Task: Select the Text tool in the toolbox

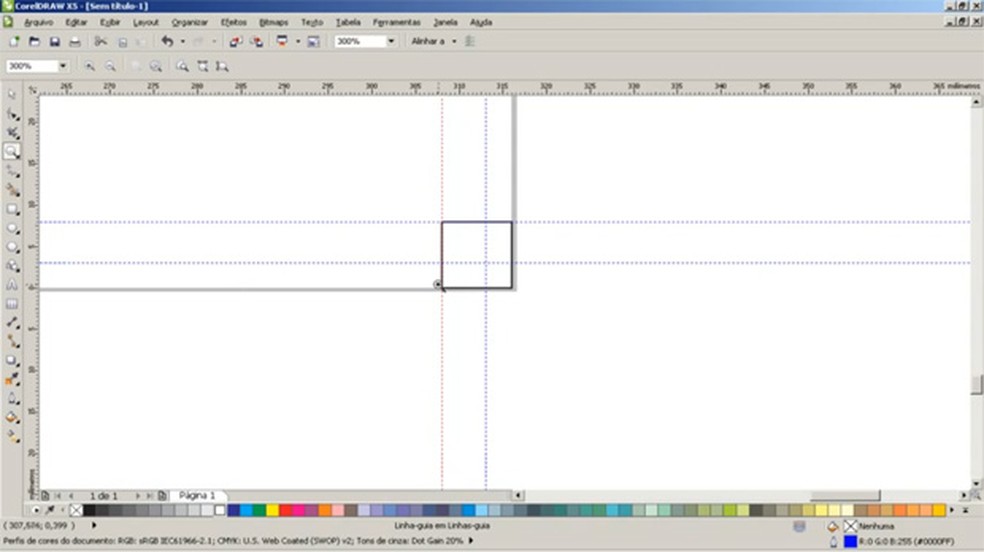Action: (x=12, y=285)
